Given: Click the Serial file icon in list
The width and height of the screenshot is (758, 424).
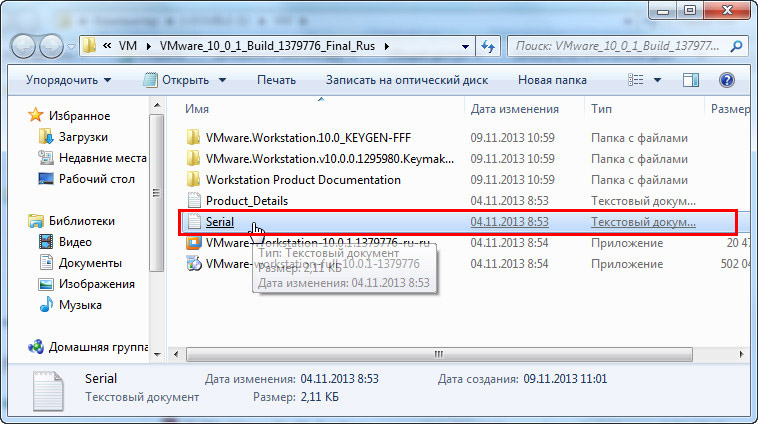Looking at the screenshot, I should (194, 221).
